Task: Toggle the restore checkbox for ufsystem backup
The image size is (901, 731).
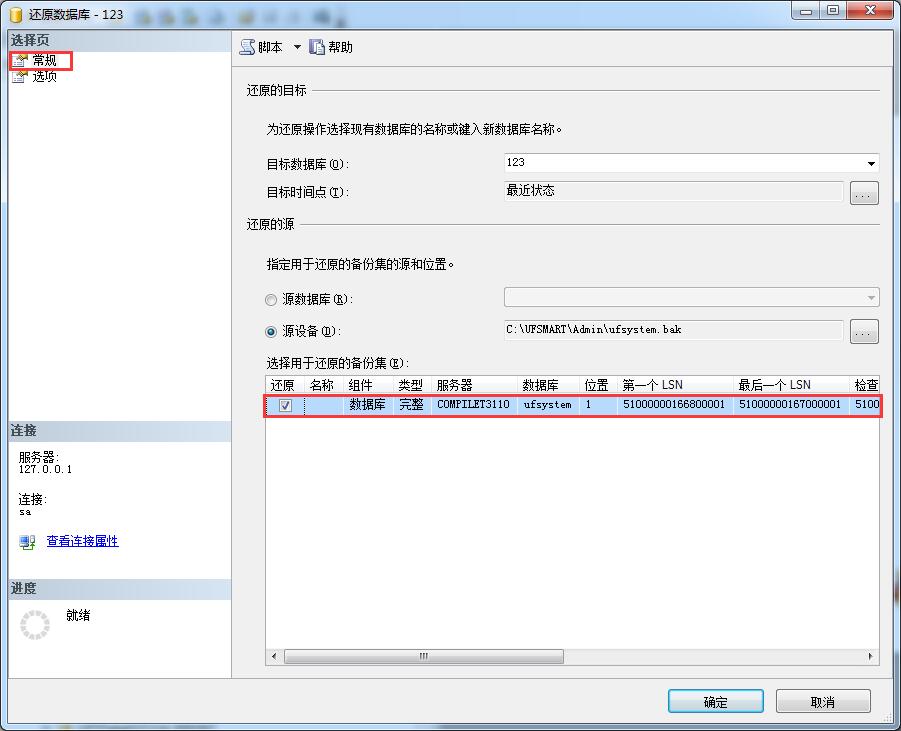Action: [x=285, y=405]
